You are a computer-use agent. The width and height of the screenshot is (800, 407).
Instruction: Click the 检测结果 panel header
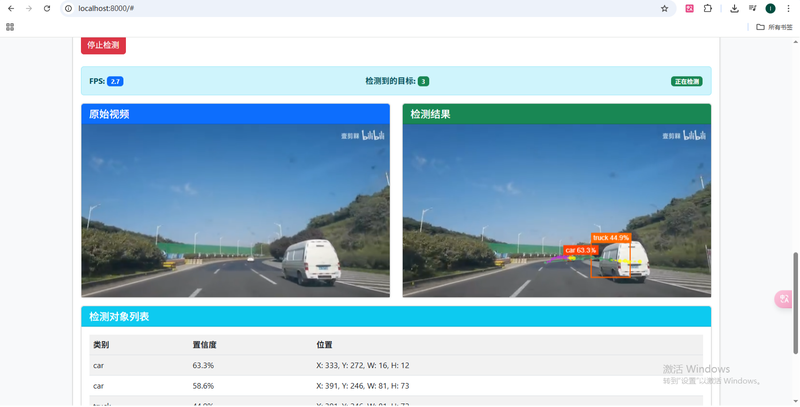click(x=557, y=114)
